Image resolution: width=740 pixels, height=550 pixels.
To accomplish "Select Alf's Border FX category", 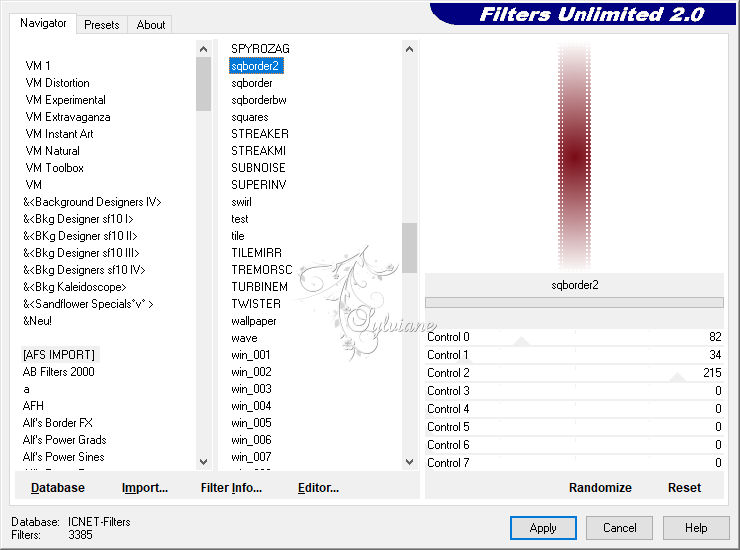I will [x=58, y=423].
